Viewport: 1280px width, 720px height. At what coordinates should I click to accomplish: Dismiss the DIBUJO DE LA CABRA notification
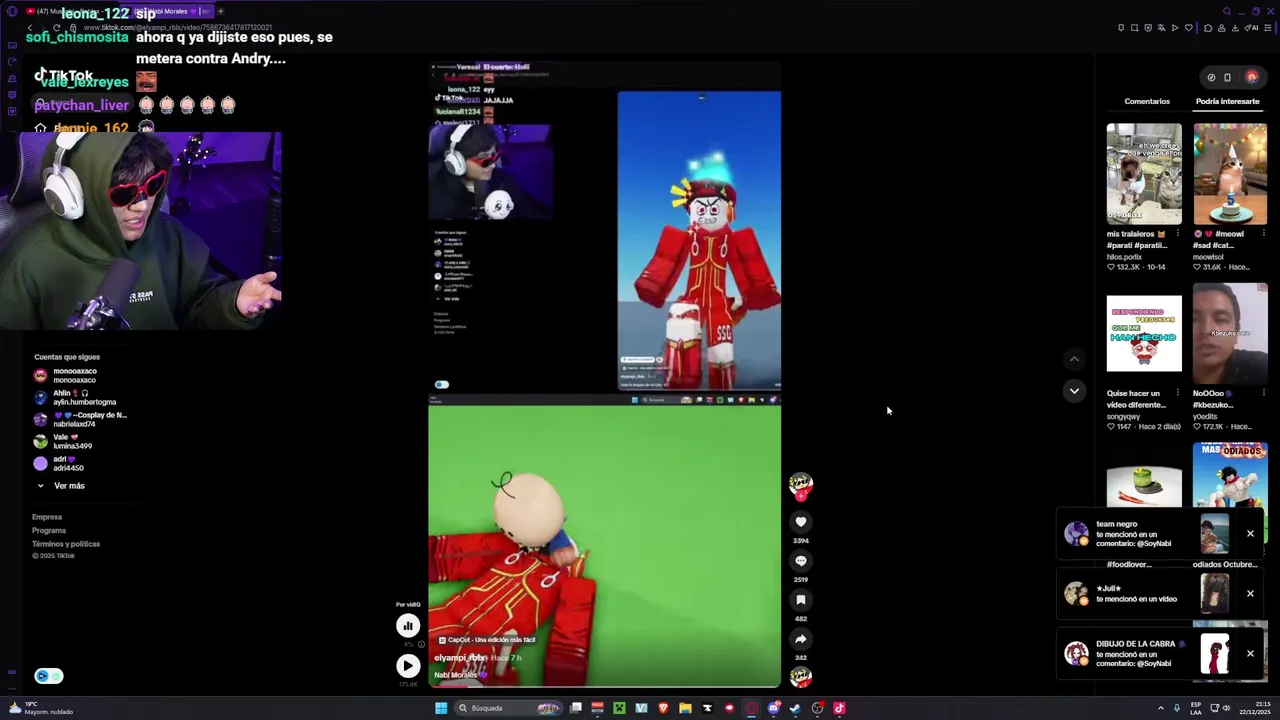(x=1250, y=654)
